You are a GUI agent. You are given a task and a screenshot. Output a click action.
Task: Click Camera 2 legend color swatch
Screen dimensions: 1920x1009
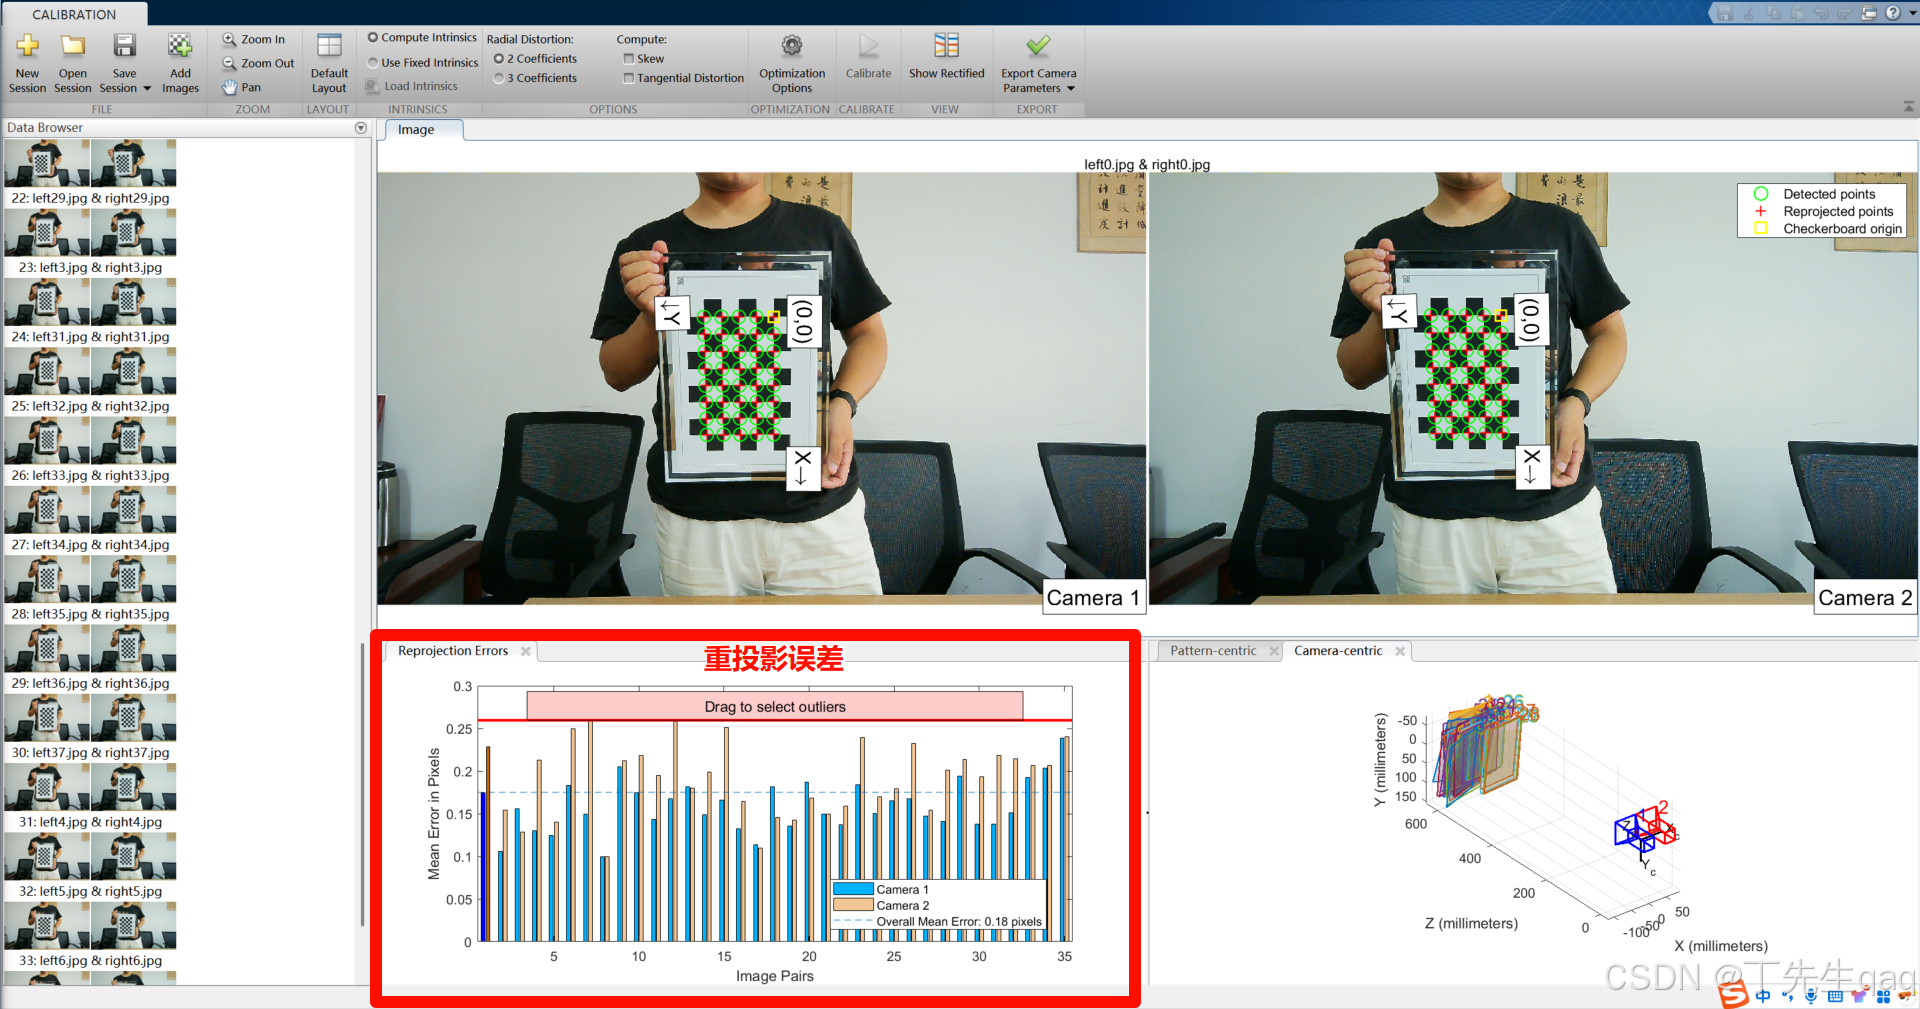pyautogui.click(x=853, y=905)
